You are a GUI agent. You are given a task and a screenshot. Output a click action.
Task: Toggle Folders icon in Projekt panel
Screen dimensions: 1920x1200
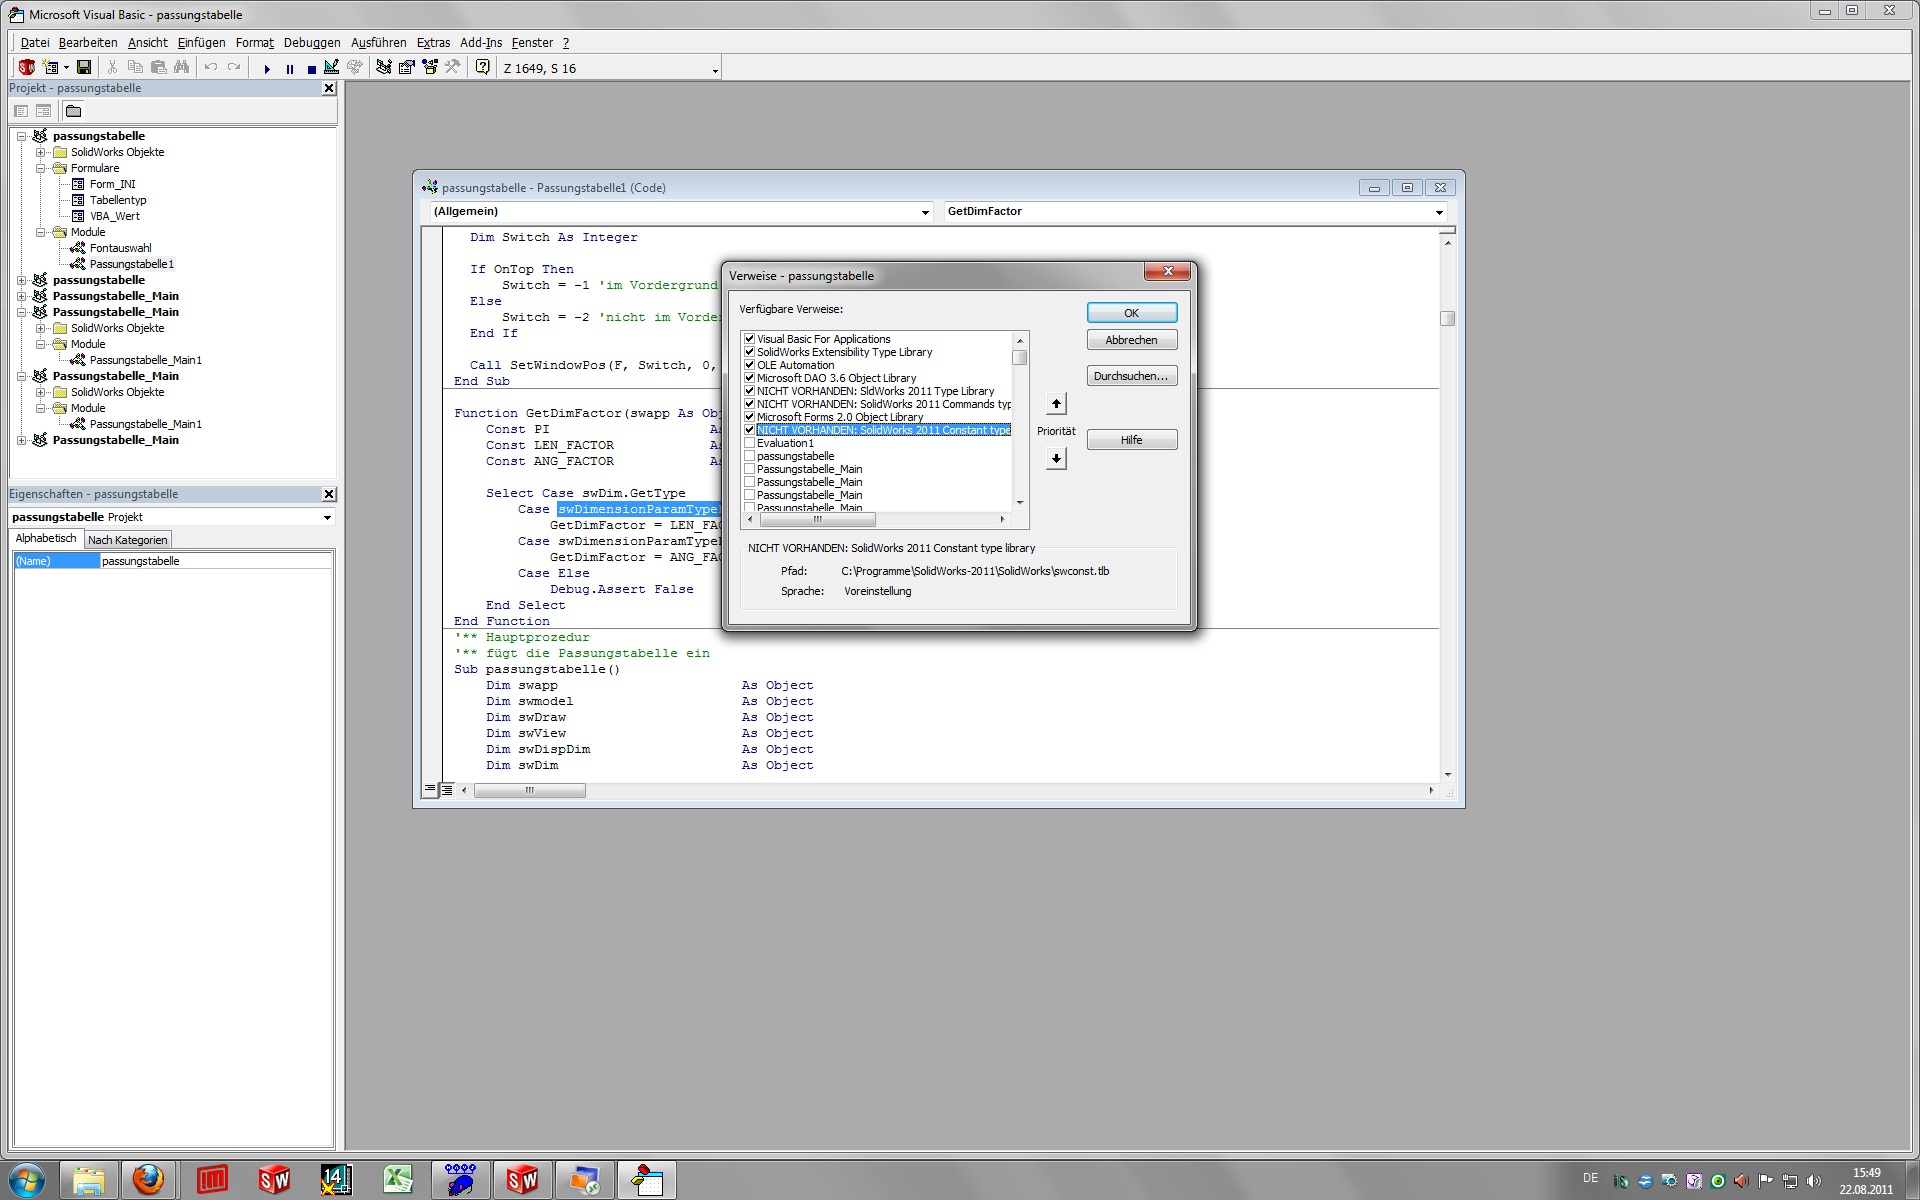tap(73, 111)
